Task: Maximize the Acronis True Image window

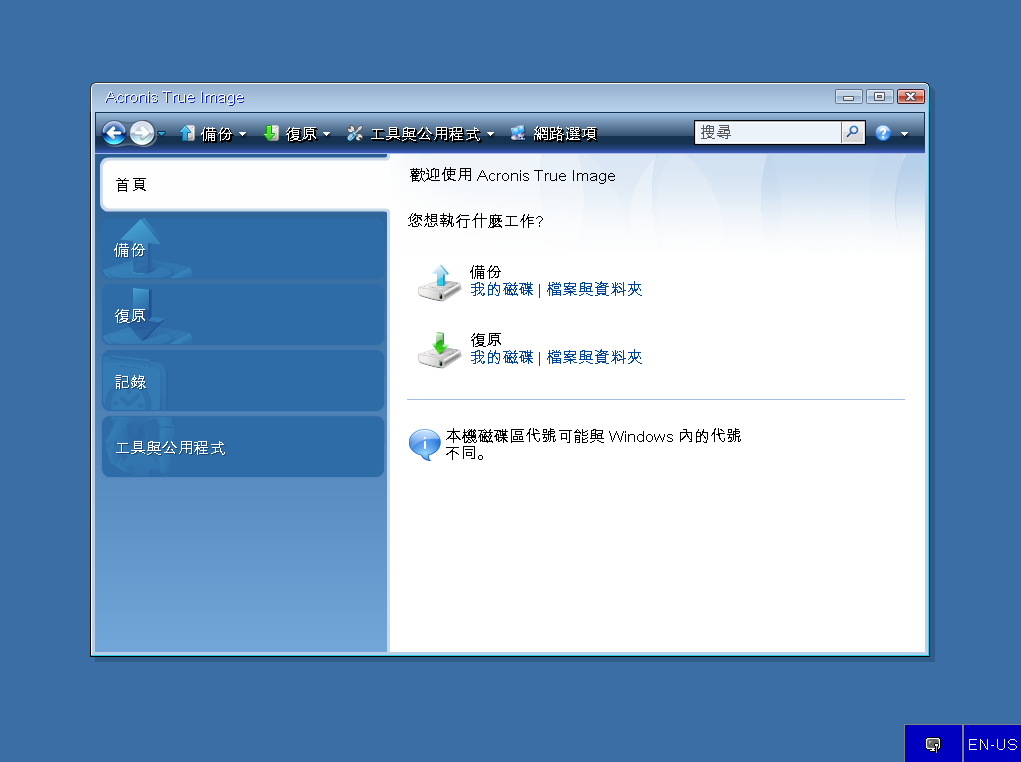Action: (879, 97)
